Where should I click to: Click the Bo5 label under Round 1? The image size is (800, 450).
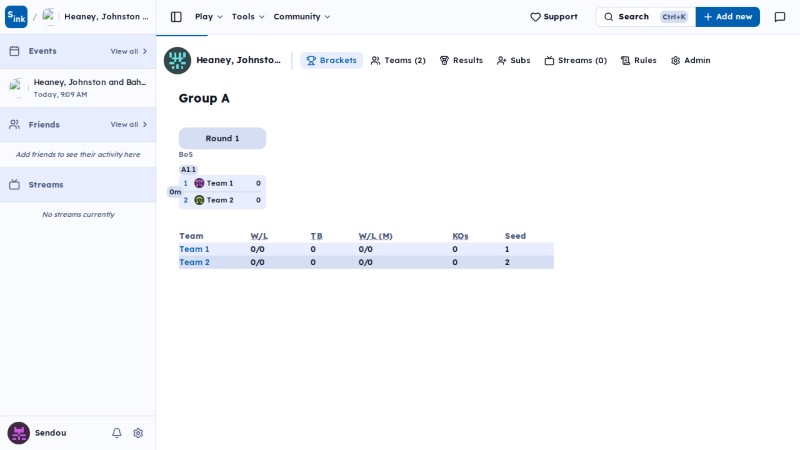point(186,154)
